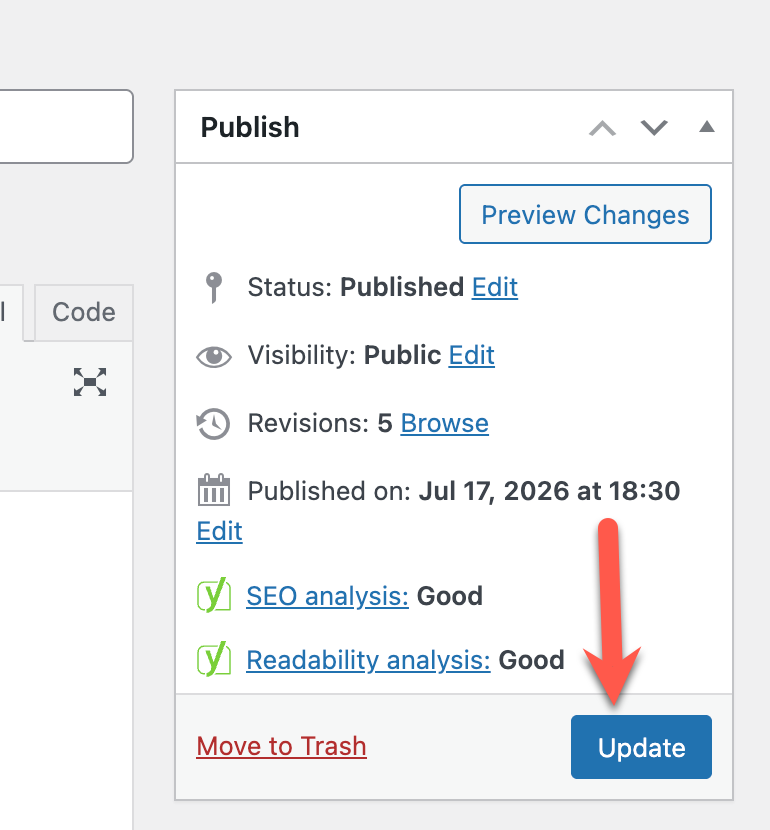Viewport: 770px width, 830px height.
Task: Edit the Public visibility setting
Action: pos(472,355)
